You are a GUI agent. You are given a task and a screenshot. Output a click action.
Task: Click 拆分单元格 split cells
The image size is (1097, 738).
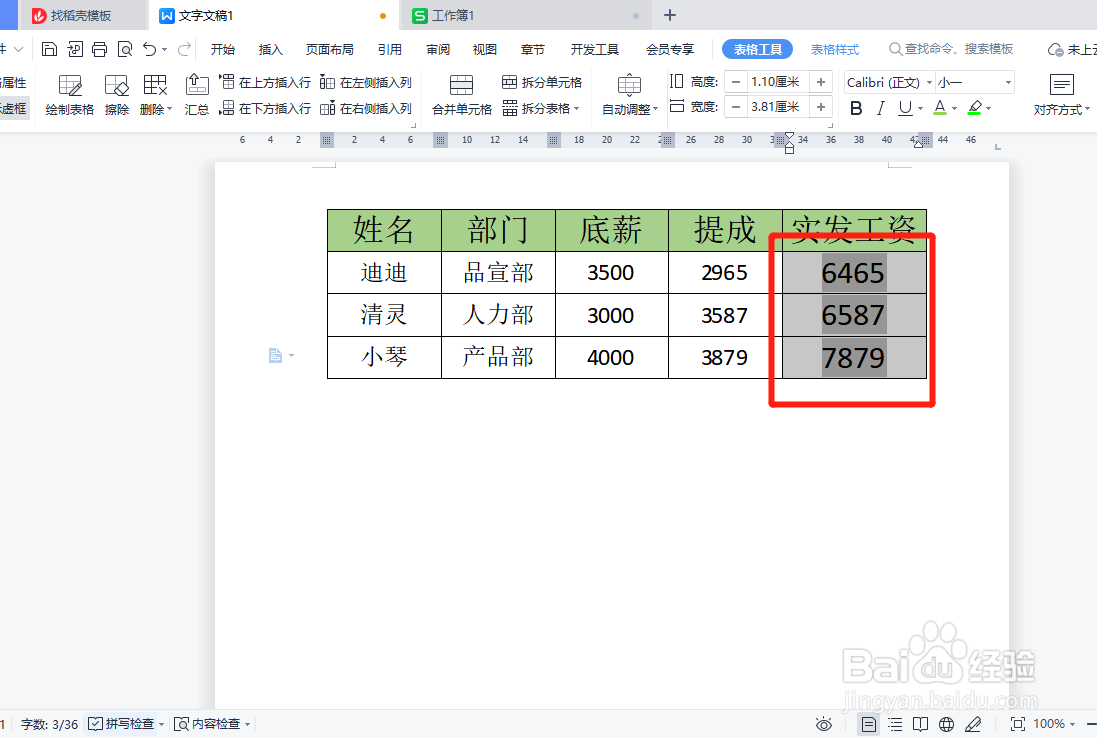[x=542, y=83]
